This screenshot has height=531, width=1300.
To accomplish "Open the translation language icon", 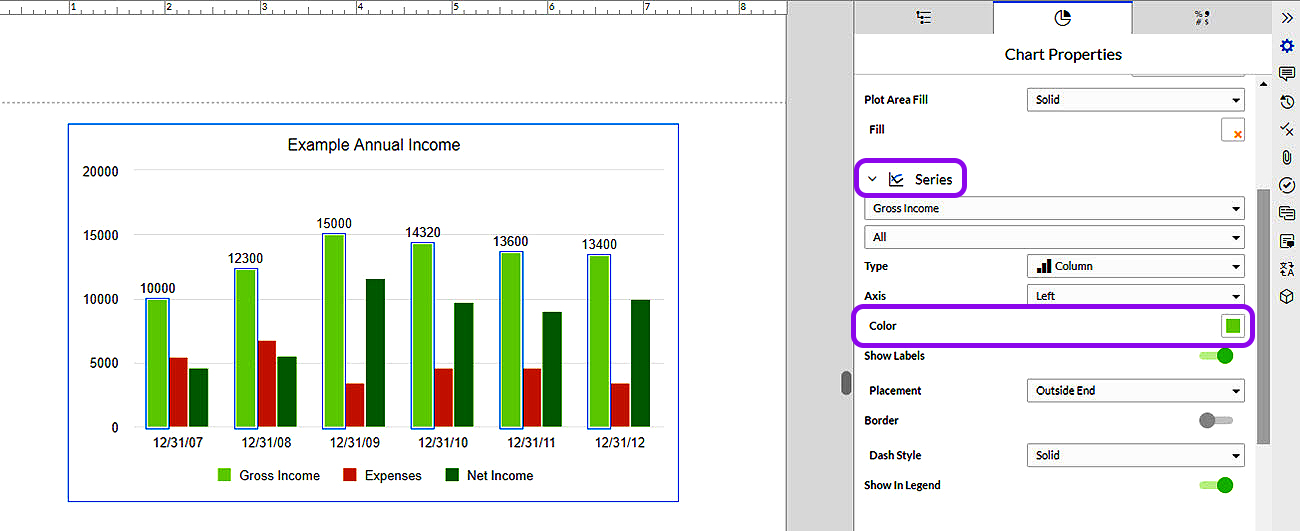I will click(1287, 269).
